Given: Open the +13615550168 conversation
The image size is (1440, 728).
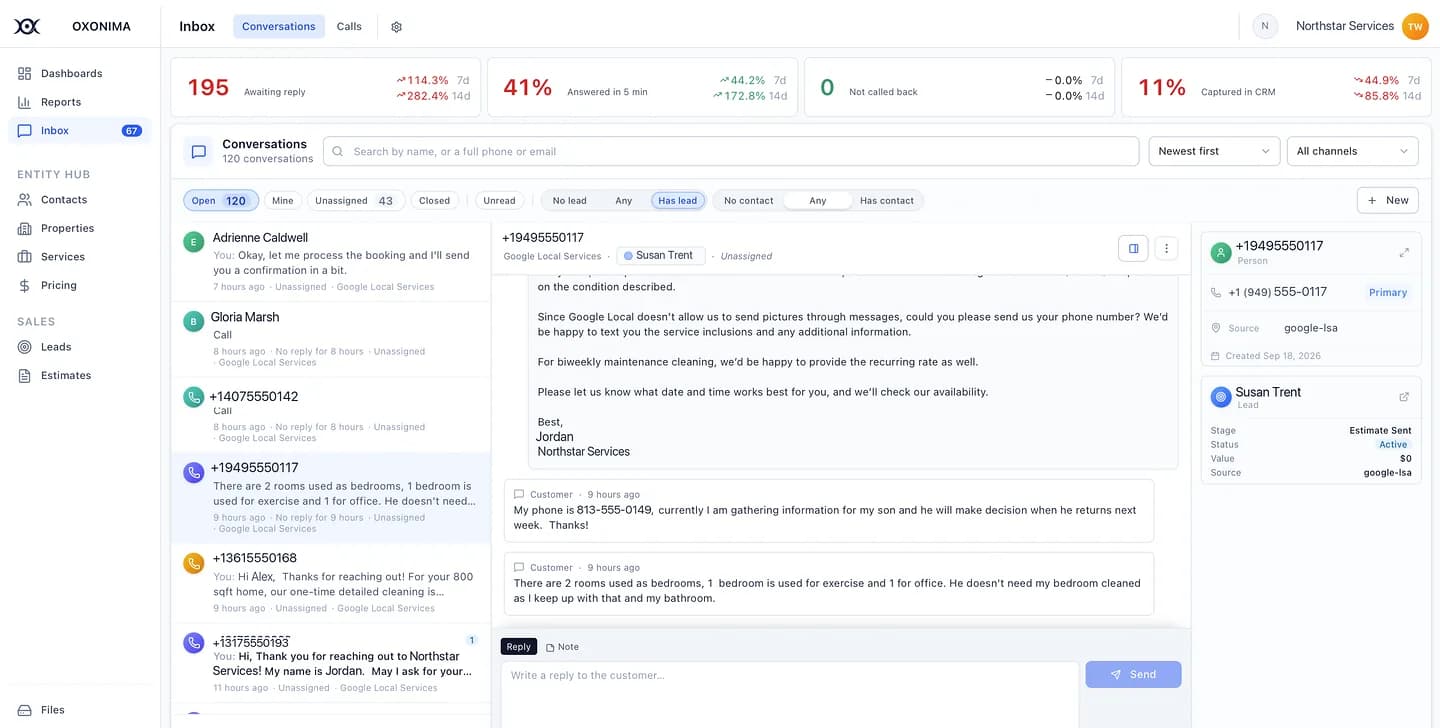Looking at the screenshot, I should [331, 582].
